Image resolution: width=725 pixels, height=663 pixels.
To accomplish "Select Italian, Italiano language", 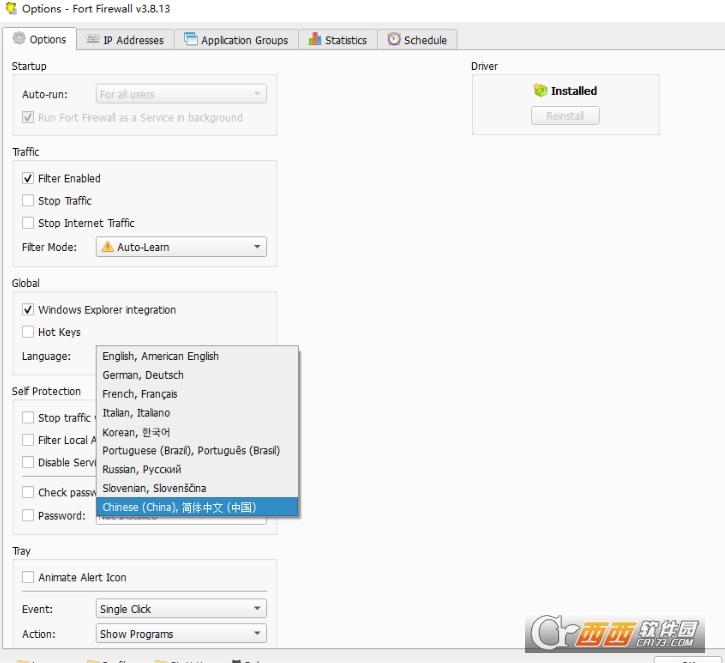I will [197, 413].
